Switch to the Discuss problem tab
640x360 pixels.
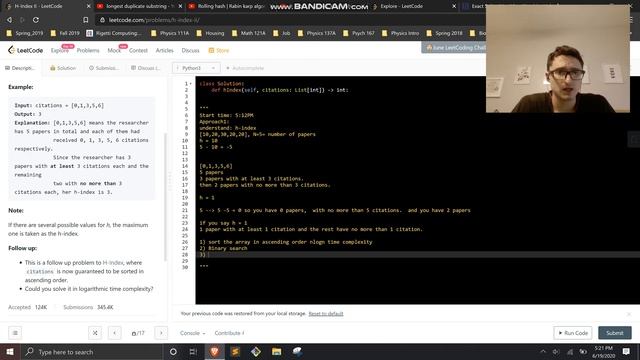(x=146, y=68)
